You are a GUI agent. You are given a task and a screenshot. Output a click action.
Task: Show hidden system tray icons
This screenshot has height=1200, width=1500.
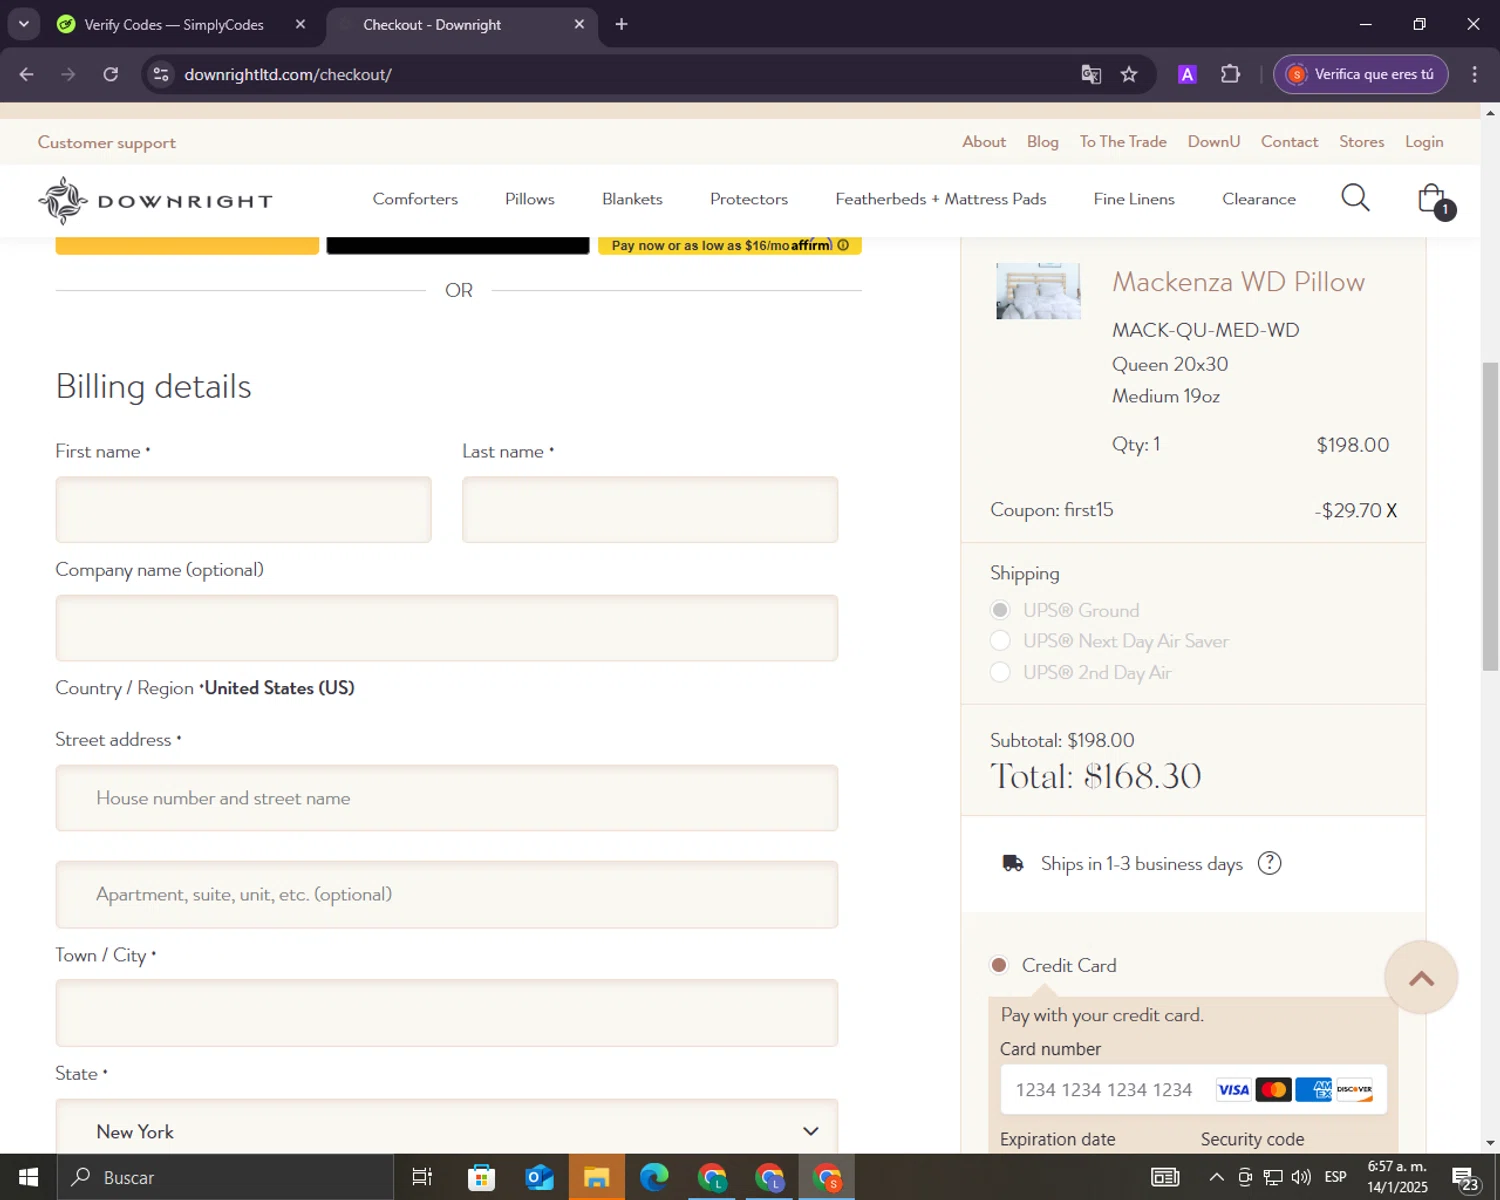pyautogui.click(x=1216, y=1177)
